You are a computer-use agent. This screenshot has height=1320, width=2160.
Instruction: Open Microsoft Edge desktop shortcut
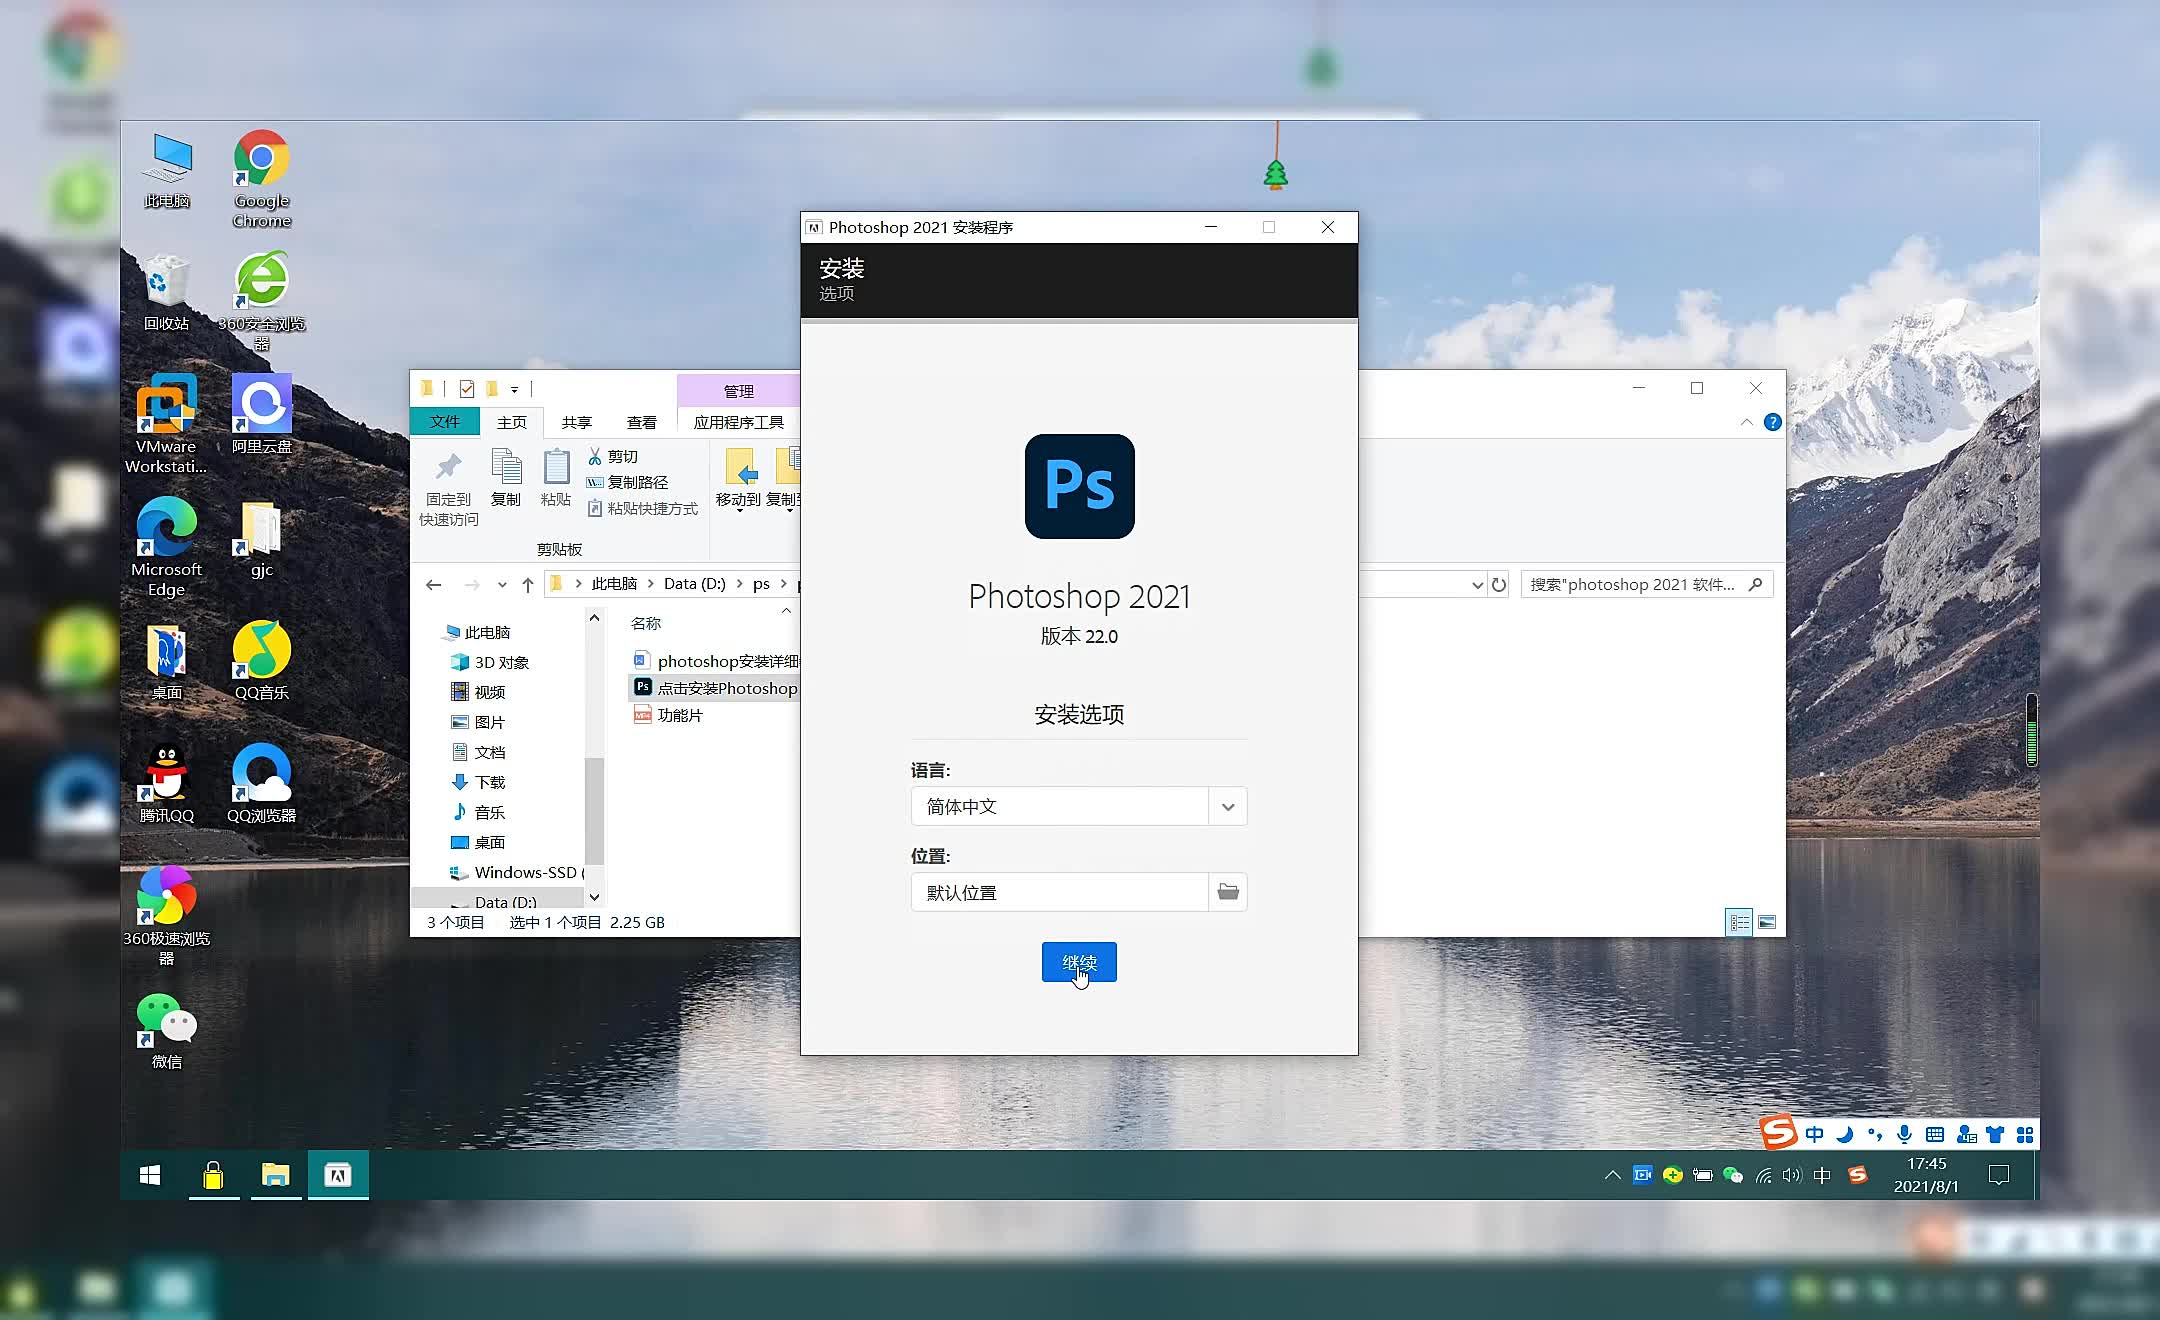(x=166, y=547)
